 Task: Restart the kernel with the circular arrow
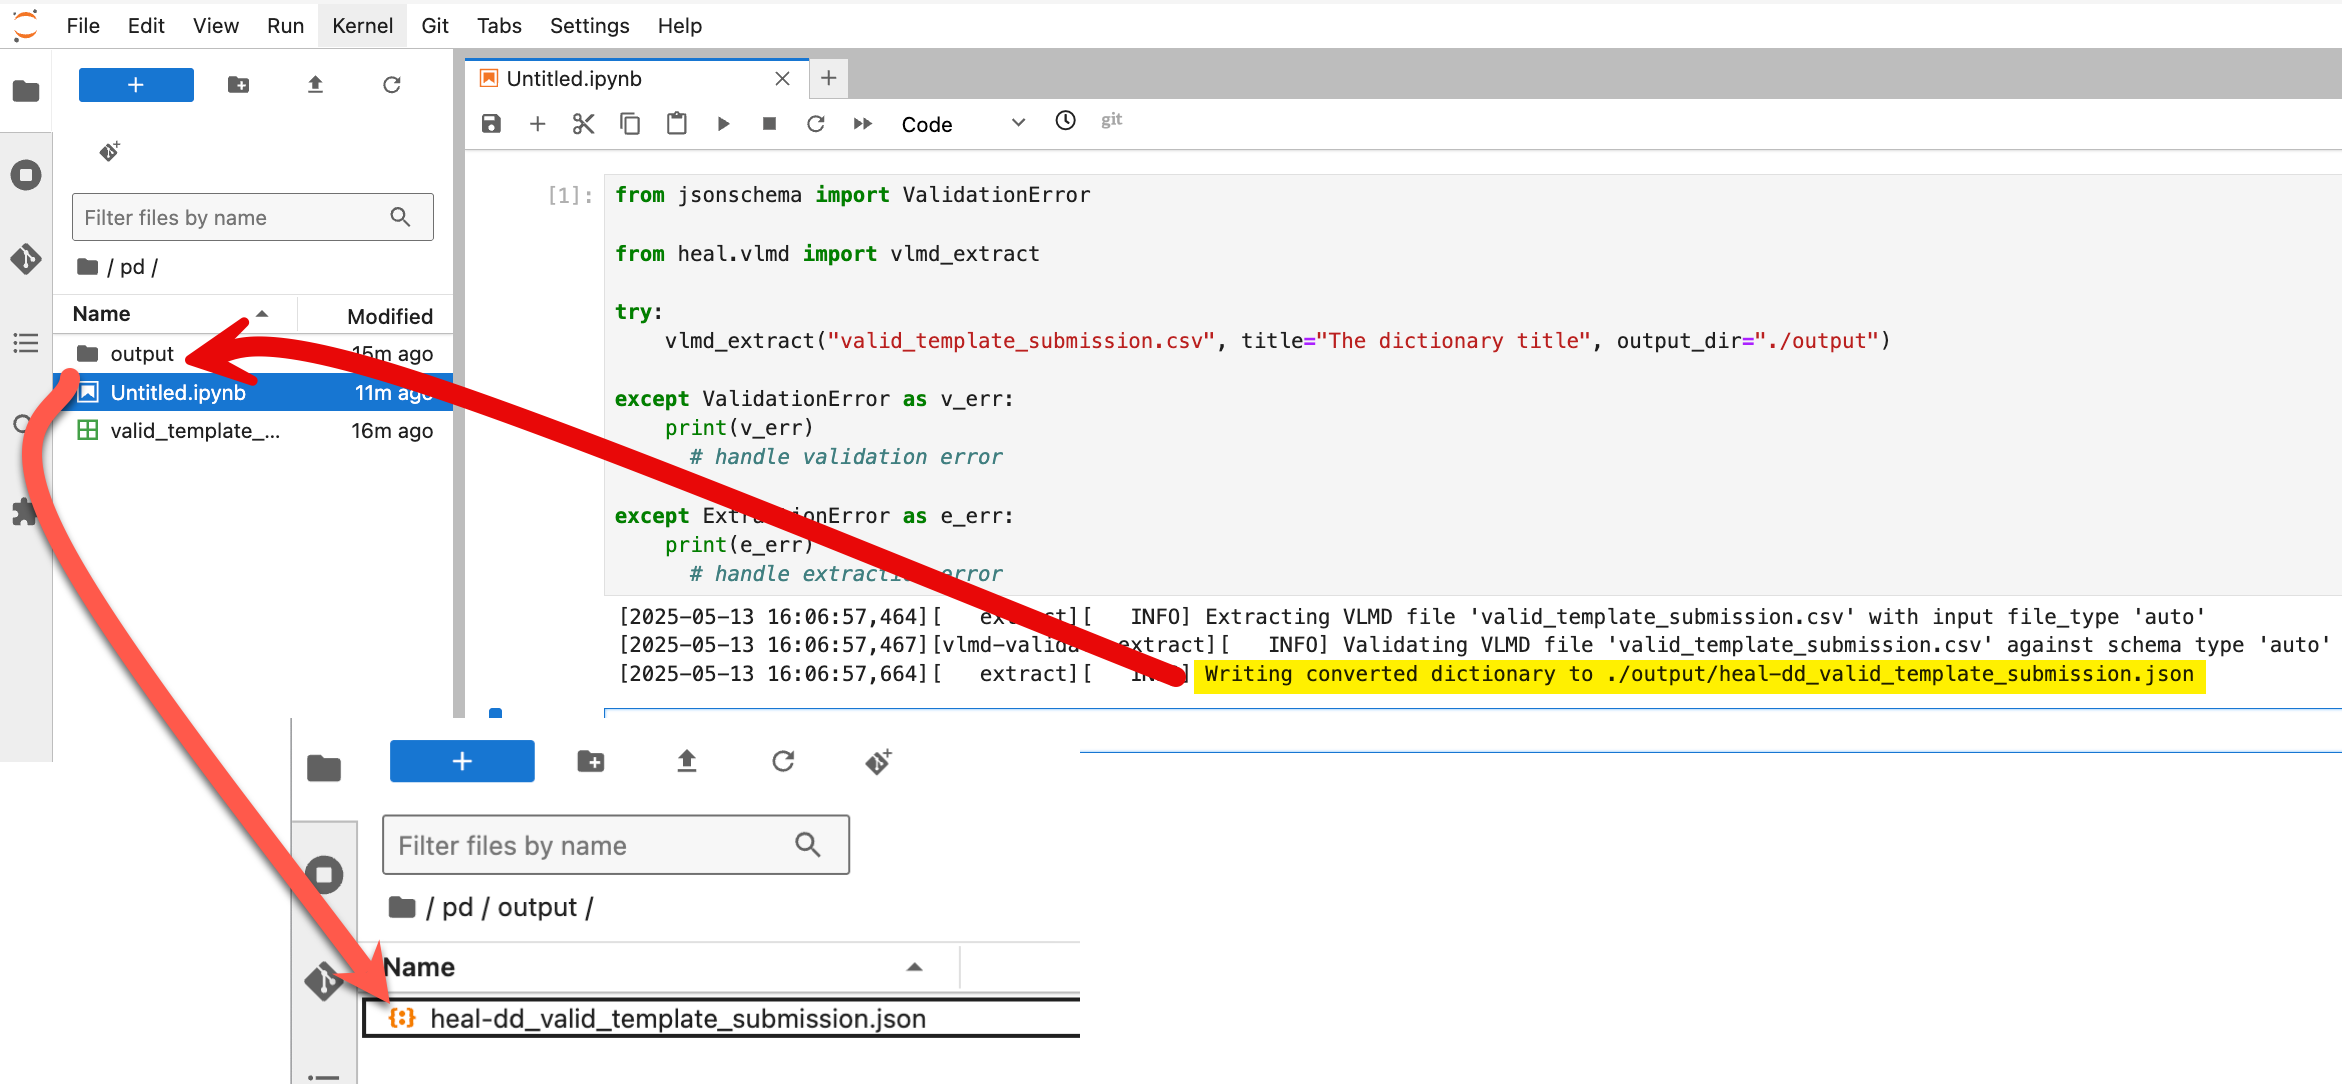816,124
